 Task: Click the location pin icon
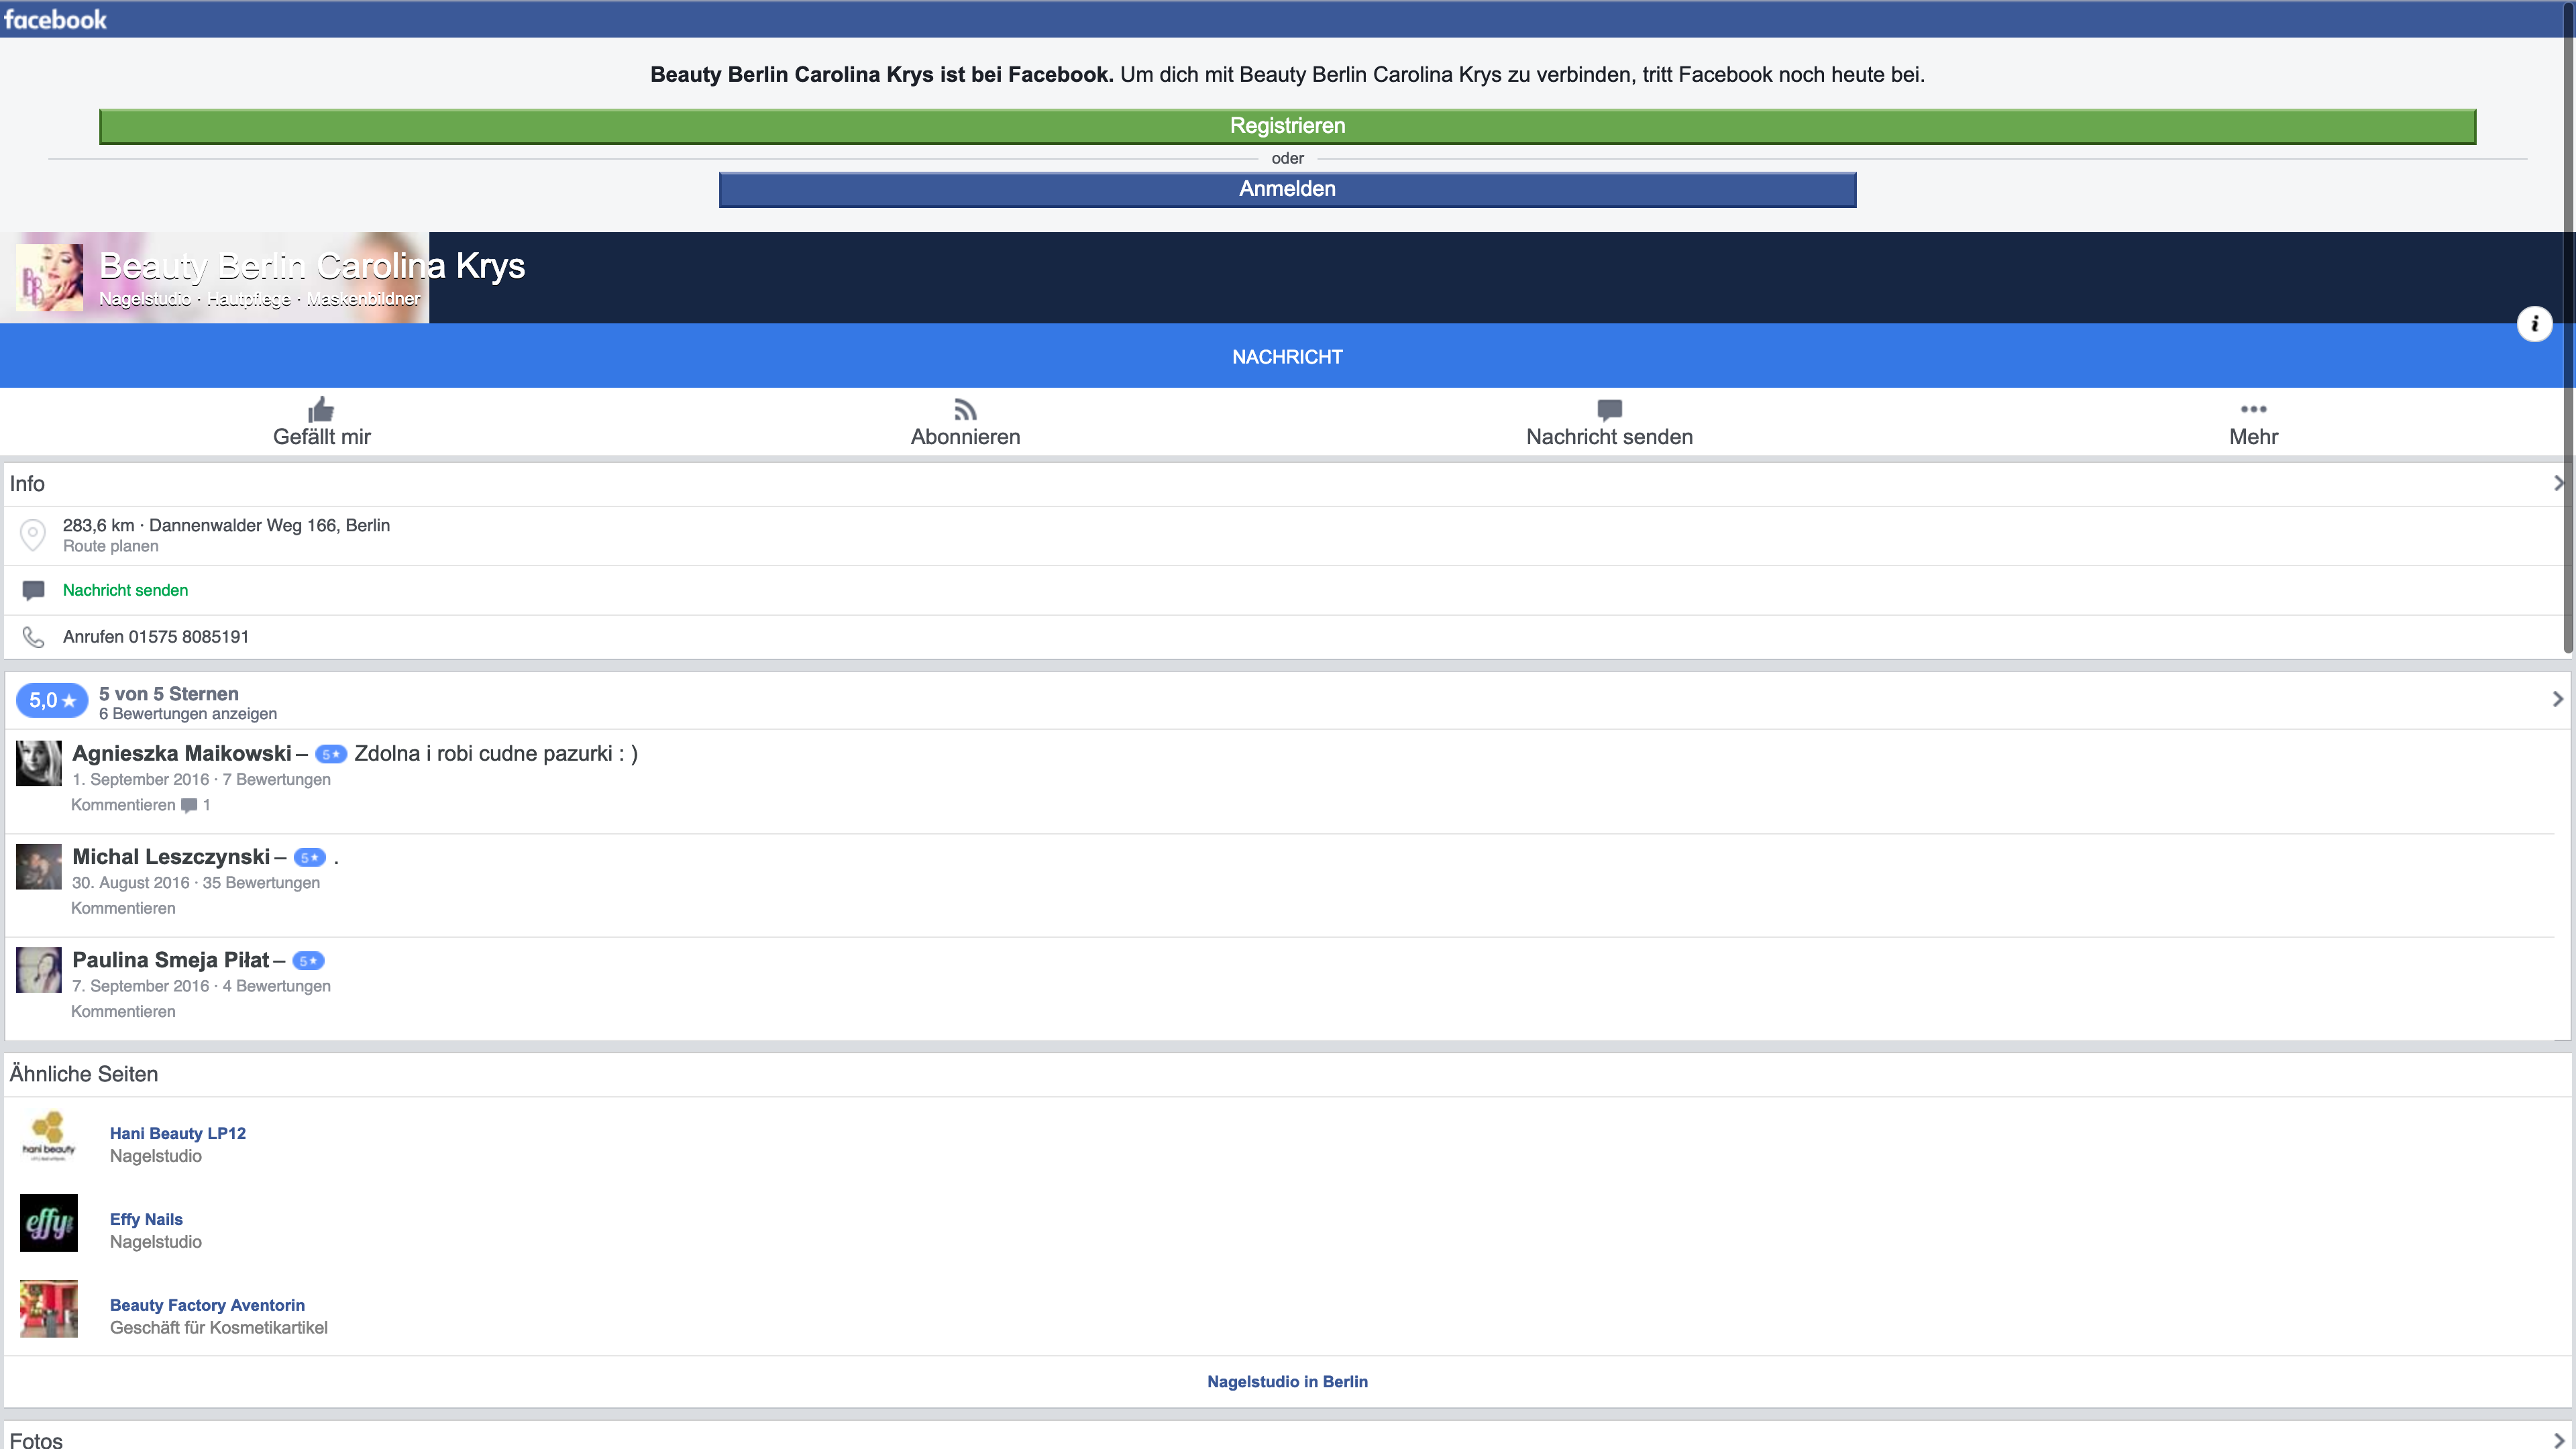pos(33,535)
